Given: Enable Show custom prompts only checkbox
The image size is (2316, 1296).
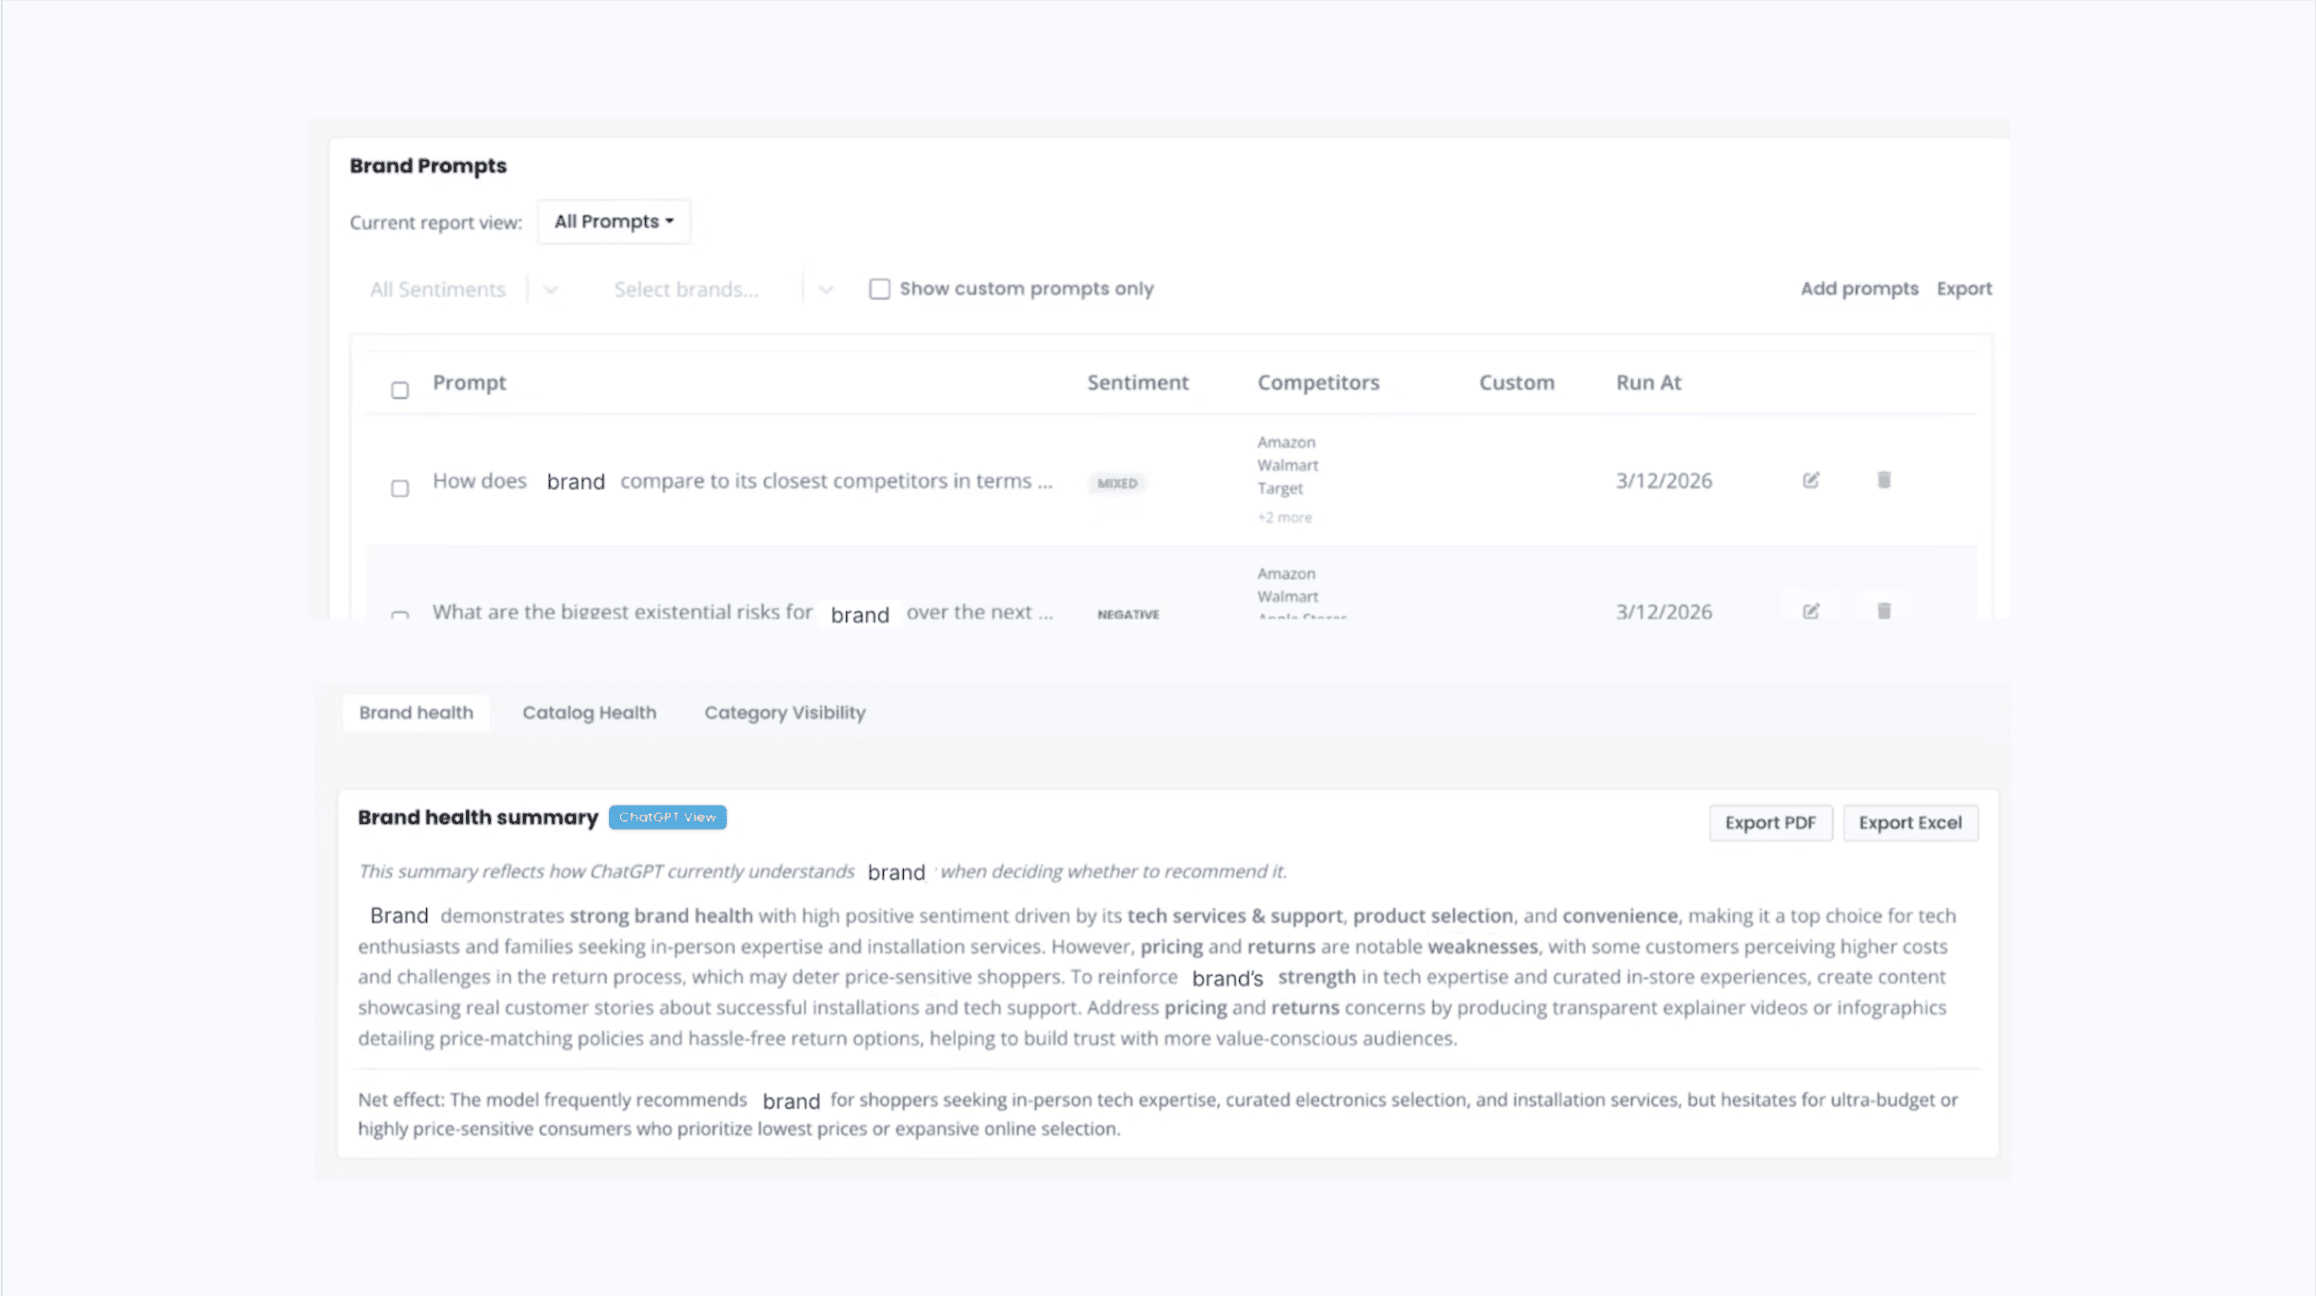Looking at the screenshot, I should coord(879,289).
